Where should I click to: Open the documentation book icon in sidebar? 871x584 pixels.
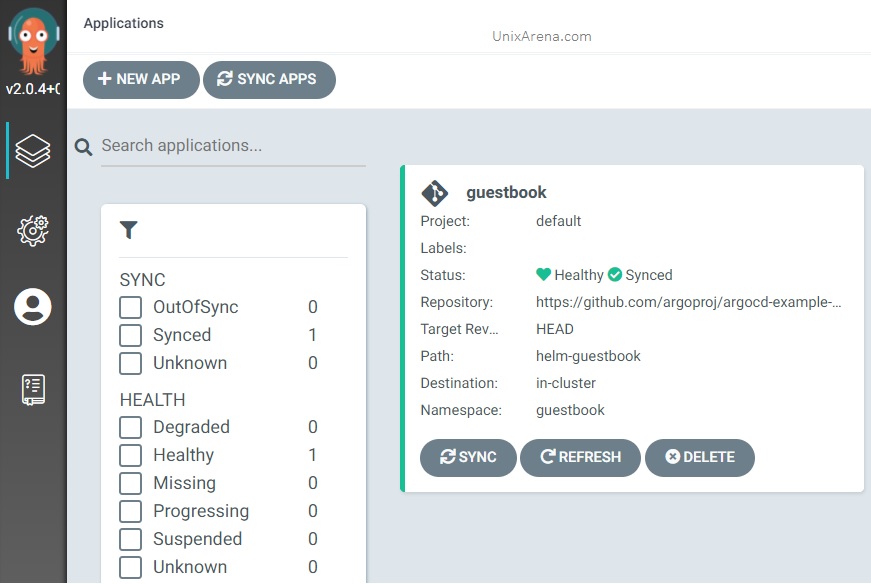[33, 390]
